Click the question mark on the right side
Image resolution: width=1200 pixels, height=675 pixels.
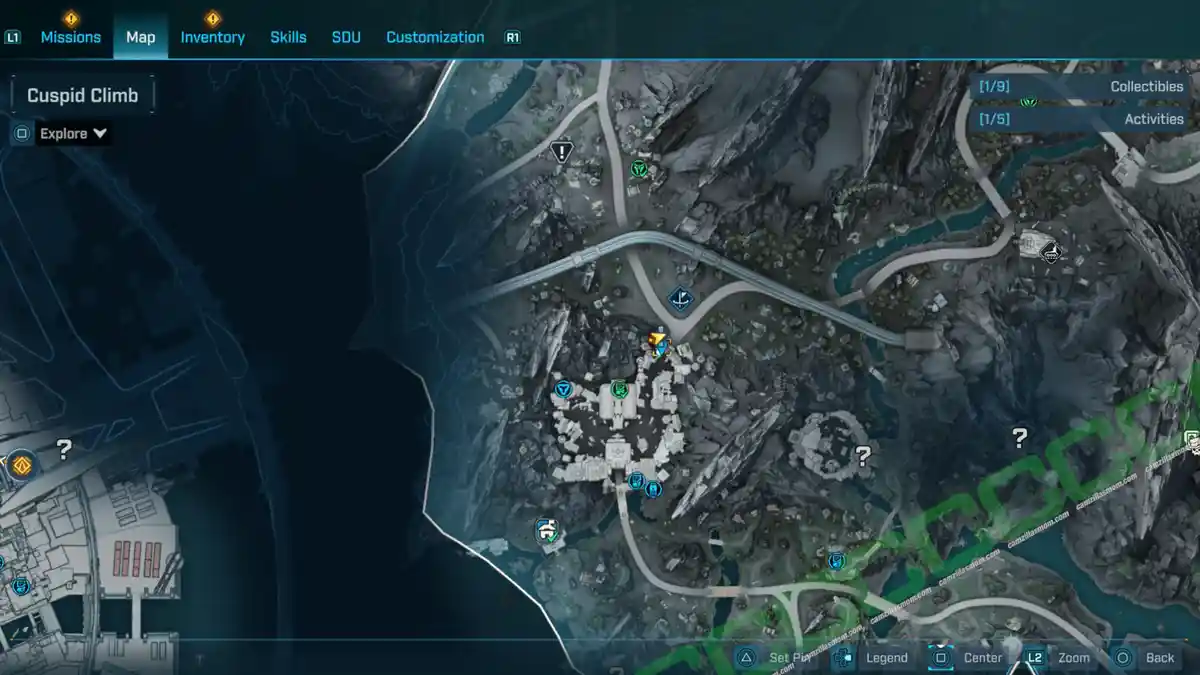[1019, 437]
